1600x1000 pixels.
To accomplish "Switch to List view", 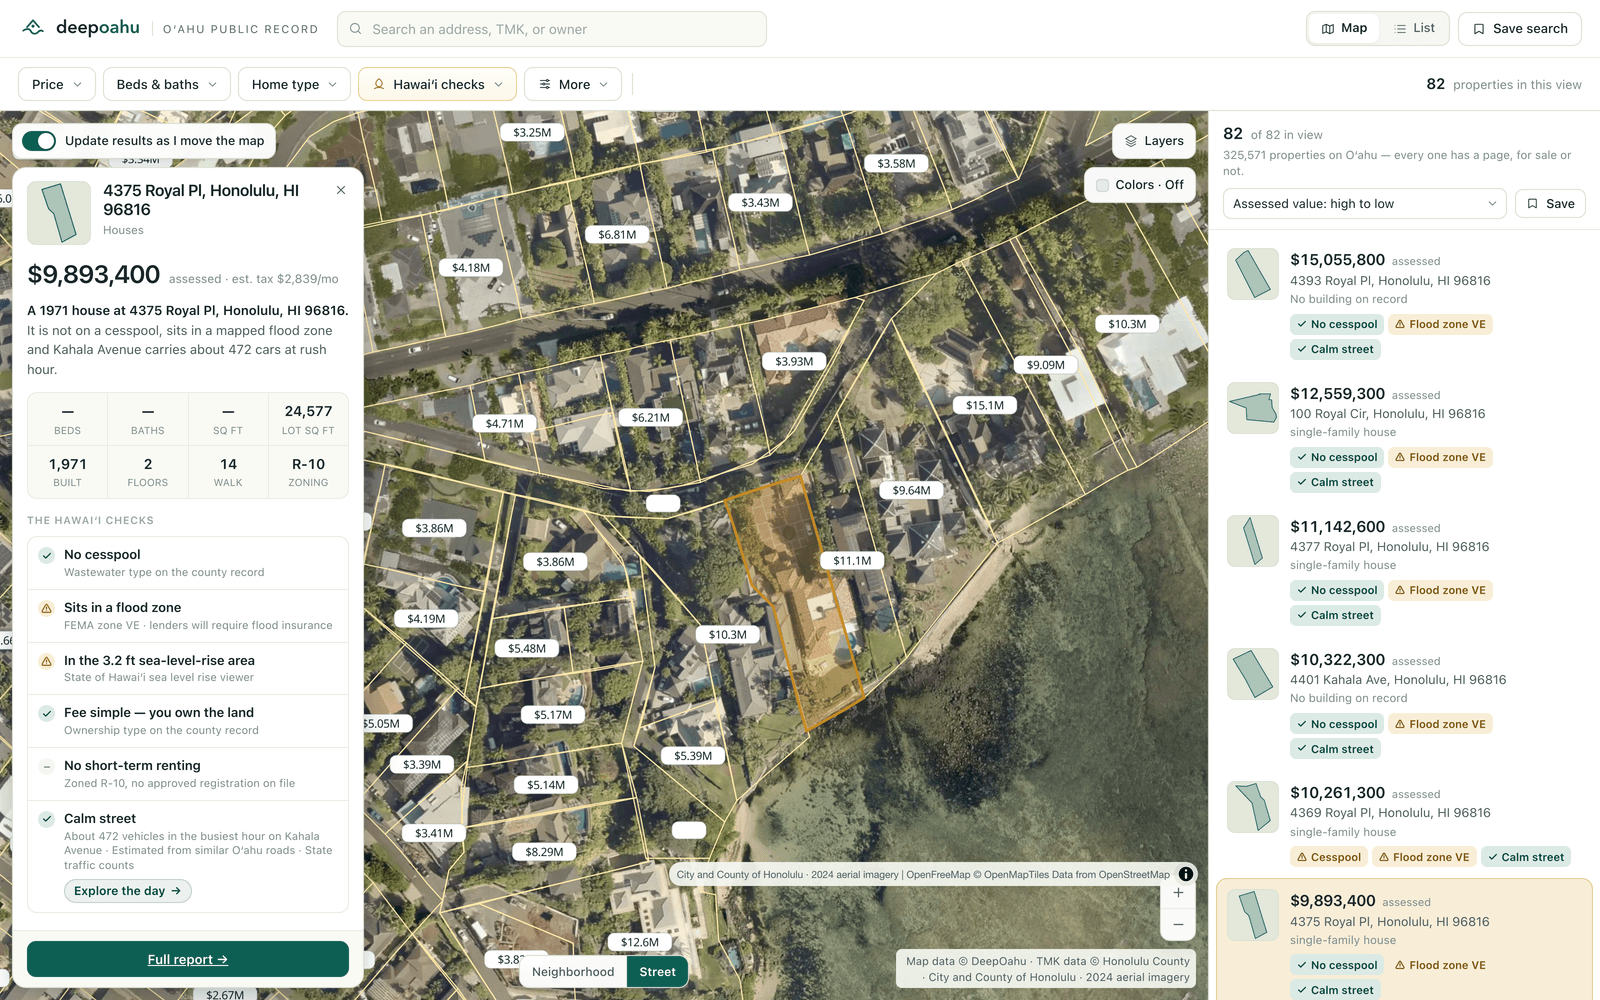I will pos(1414,28).
